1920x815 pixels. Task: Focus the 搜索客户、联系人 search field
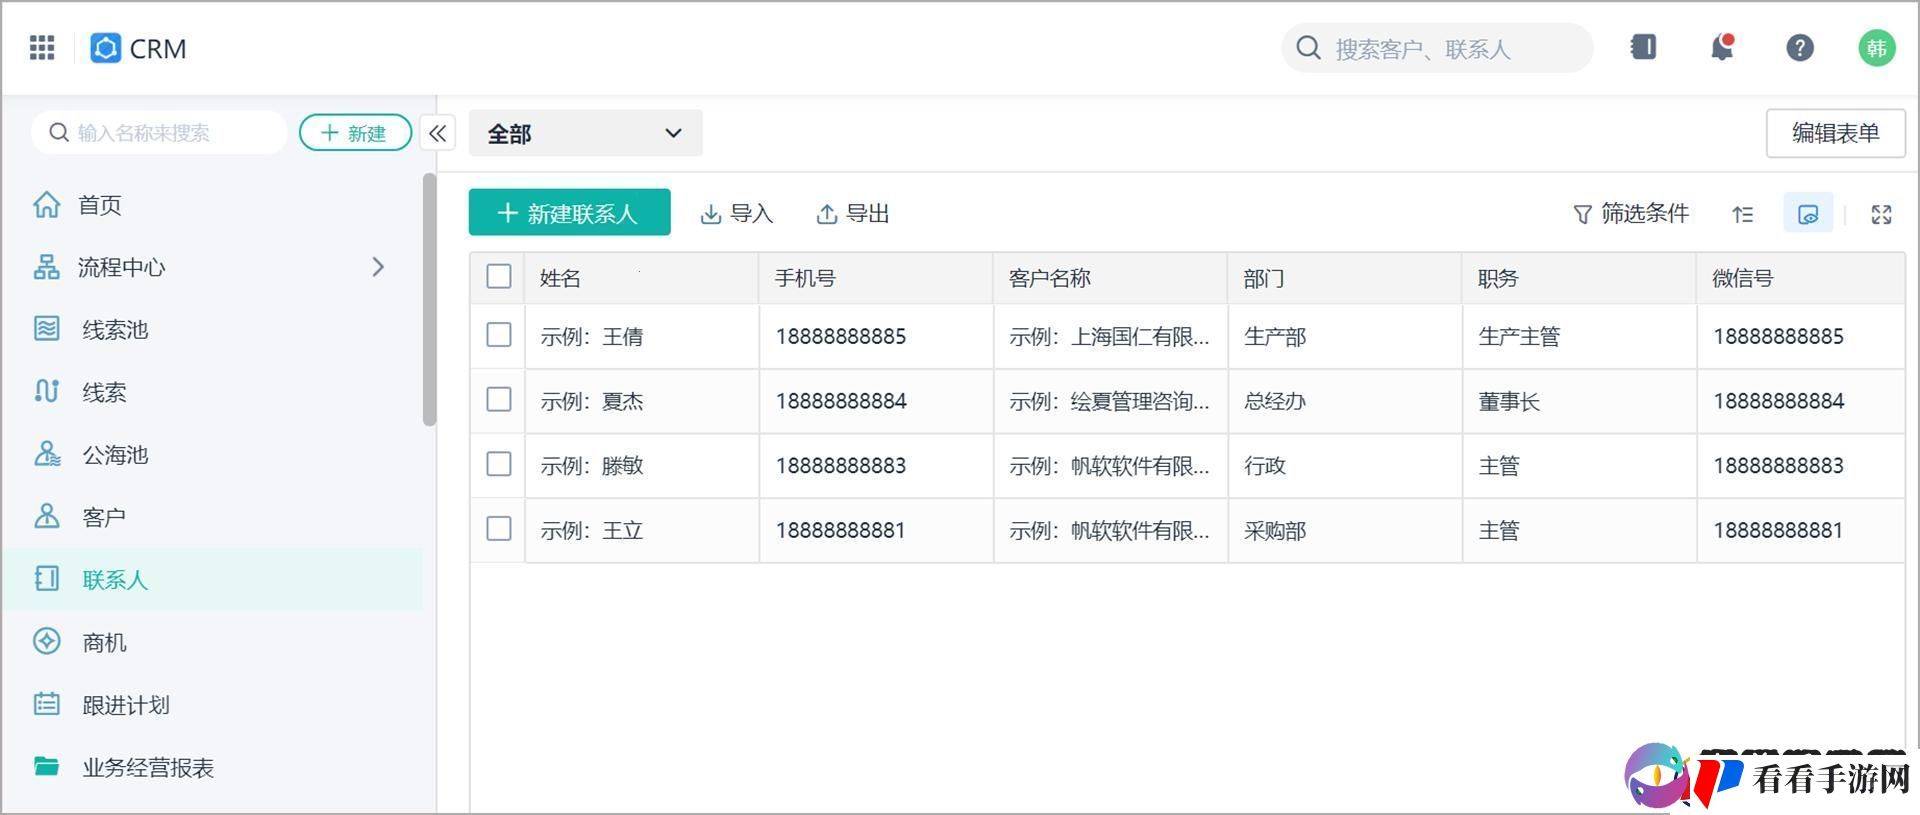(1437, 48)
